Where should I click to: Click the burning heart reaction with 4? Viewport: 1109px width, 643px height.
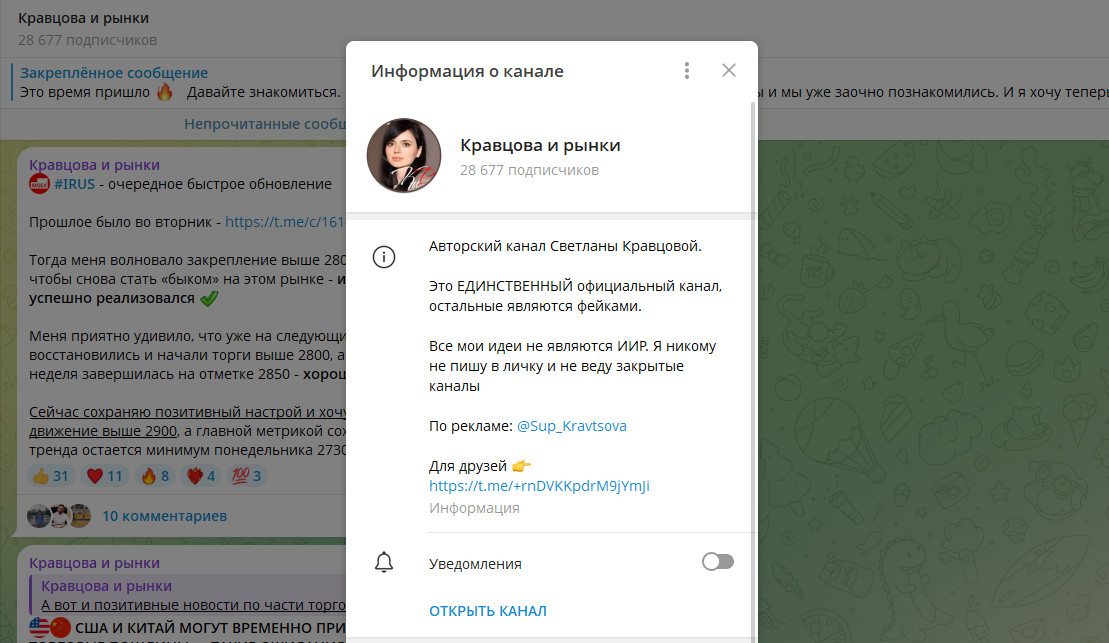click(201, 476)
